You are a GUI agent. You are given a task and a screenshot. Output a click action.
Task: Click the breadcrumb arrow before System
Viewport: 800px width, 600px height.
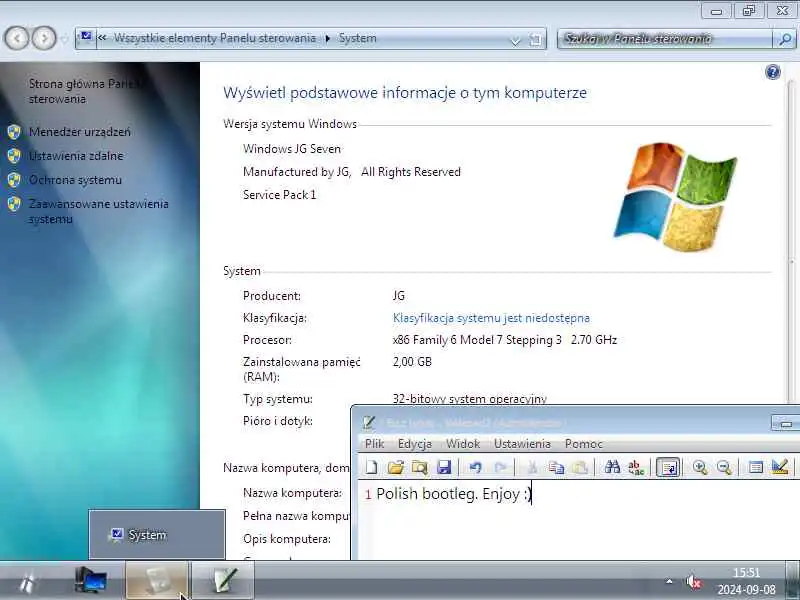pyautogui.click(x=328, y=38)
